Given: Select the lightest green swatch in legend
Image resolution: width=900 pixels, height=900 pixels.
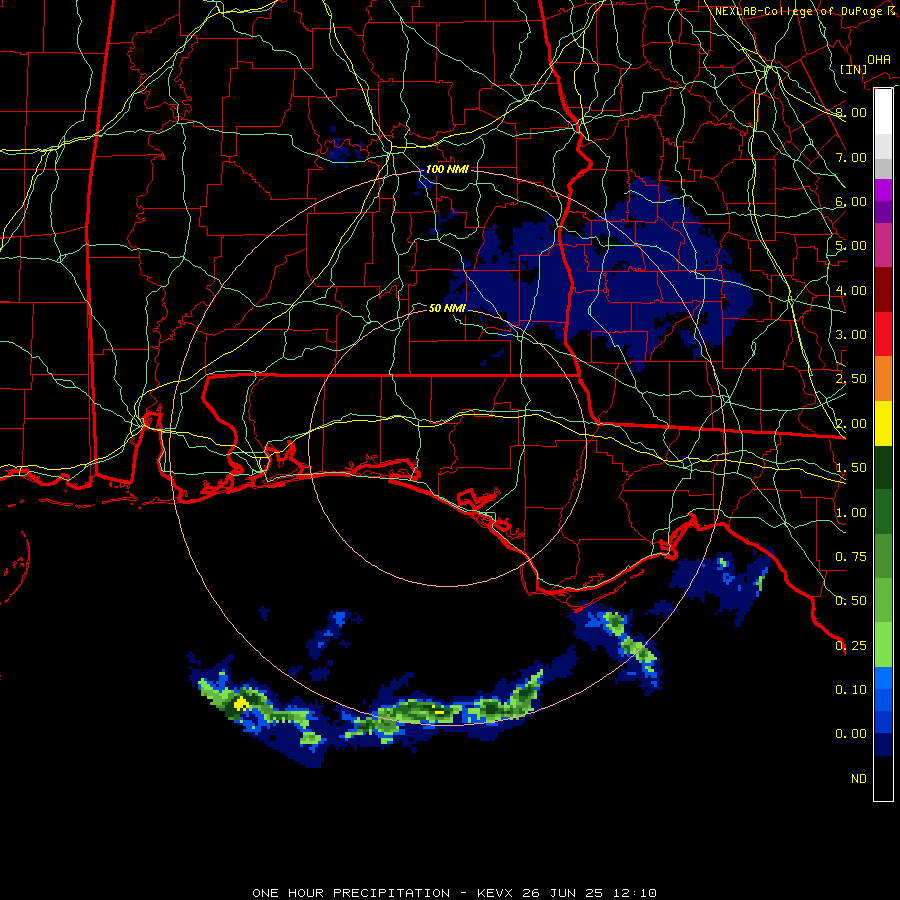Looking at the screenshot, I should click(883, 645).
